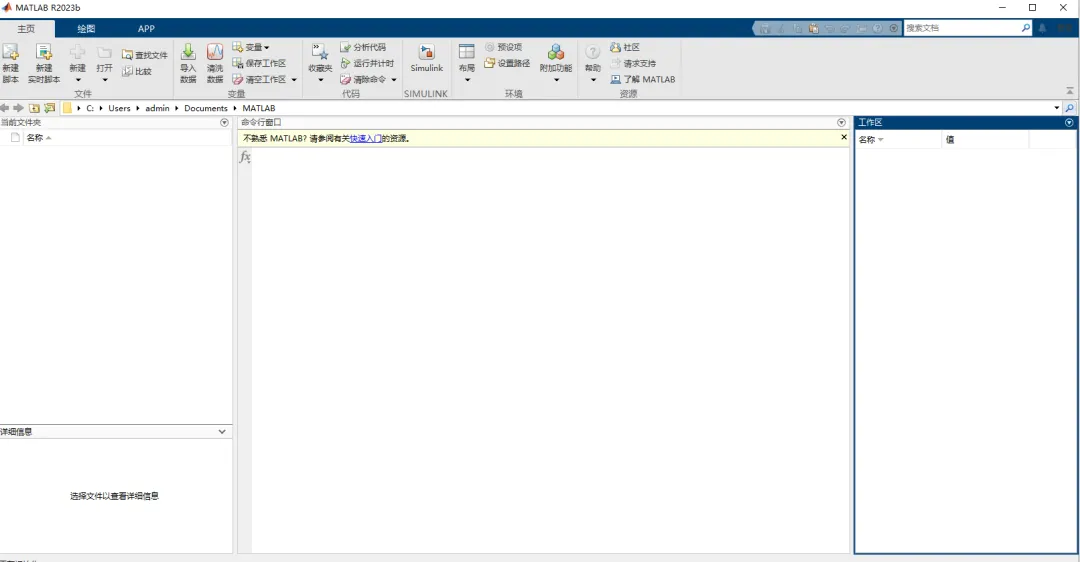
Task: Click the 值 workspace column header
Action: pos(985,140)
